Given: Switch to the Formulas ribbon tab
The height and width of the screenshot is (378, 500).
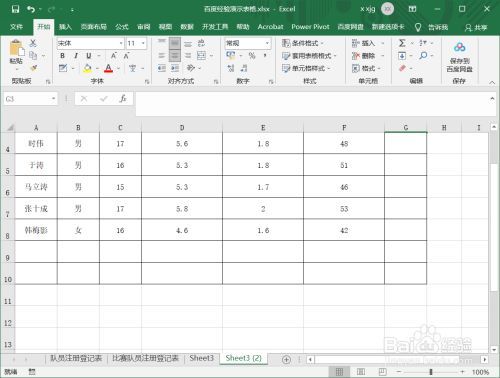Looking at the screenshot, I should (122, 27).
